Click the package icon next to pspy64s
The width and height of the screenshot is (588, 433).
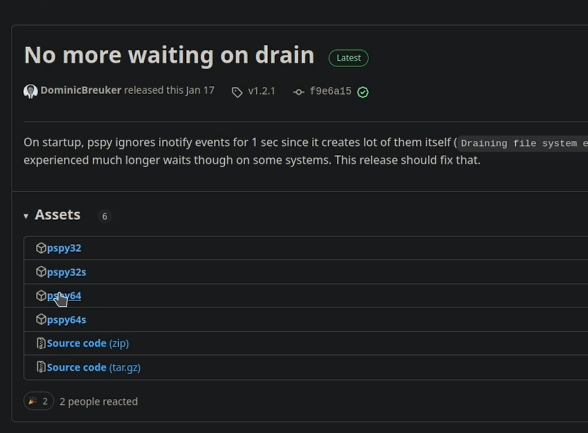coord(41,319)
